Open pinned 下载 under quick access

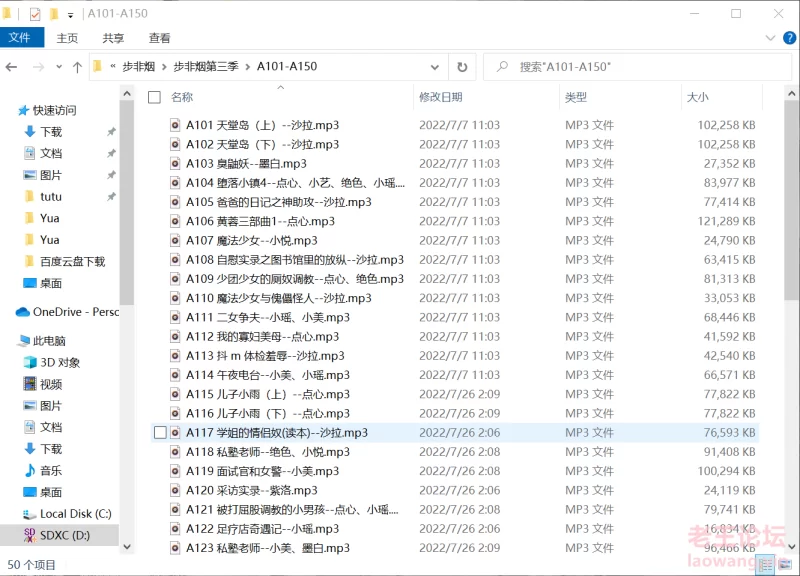(51, 132)
